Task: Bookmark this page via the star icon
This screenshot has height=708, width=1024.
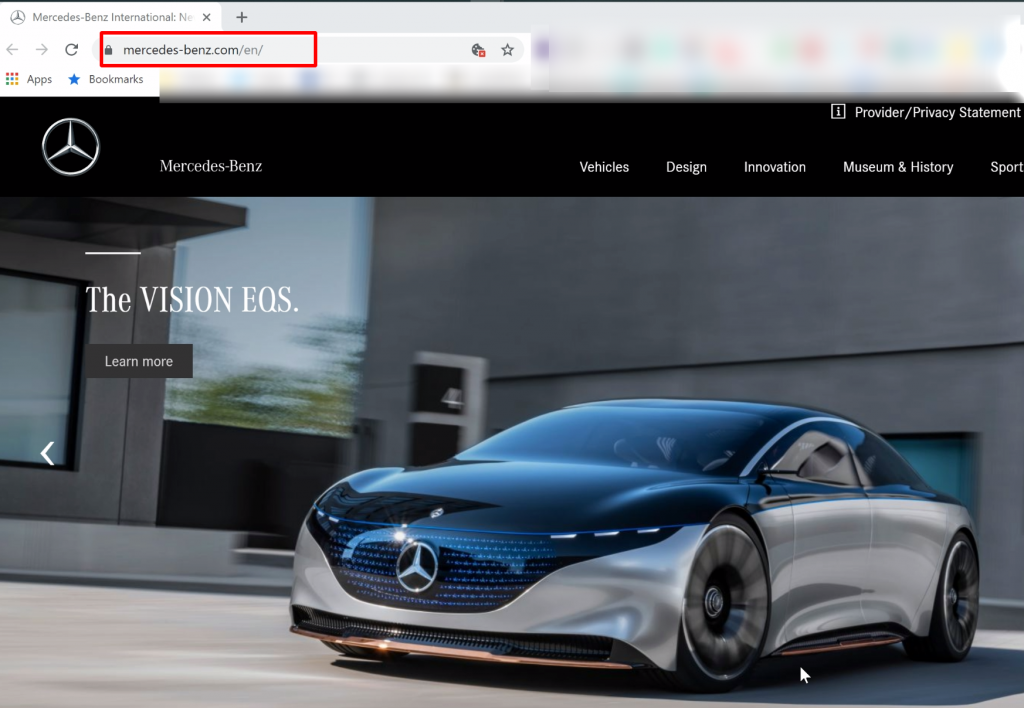Action: pos(507,48)
